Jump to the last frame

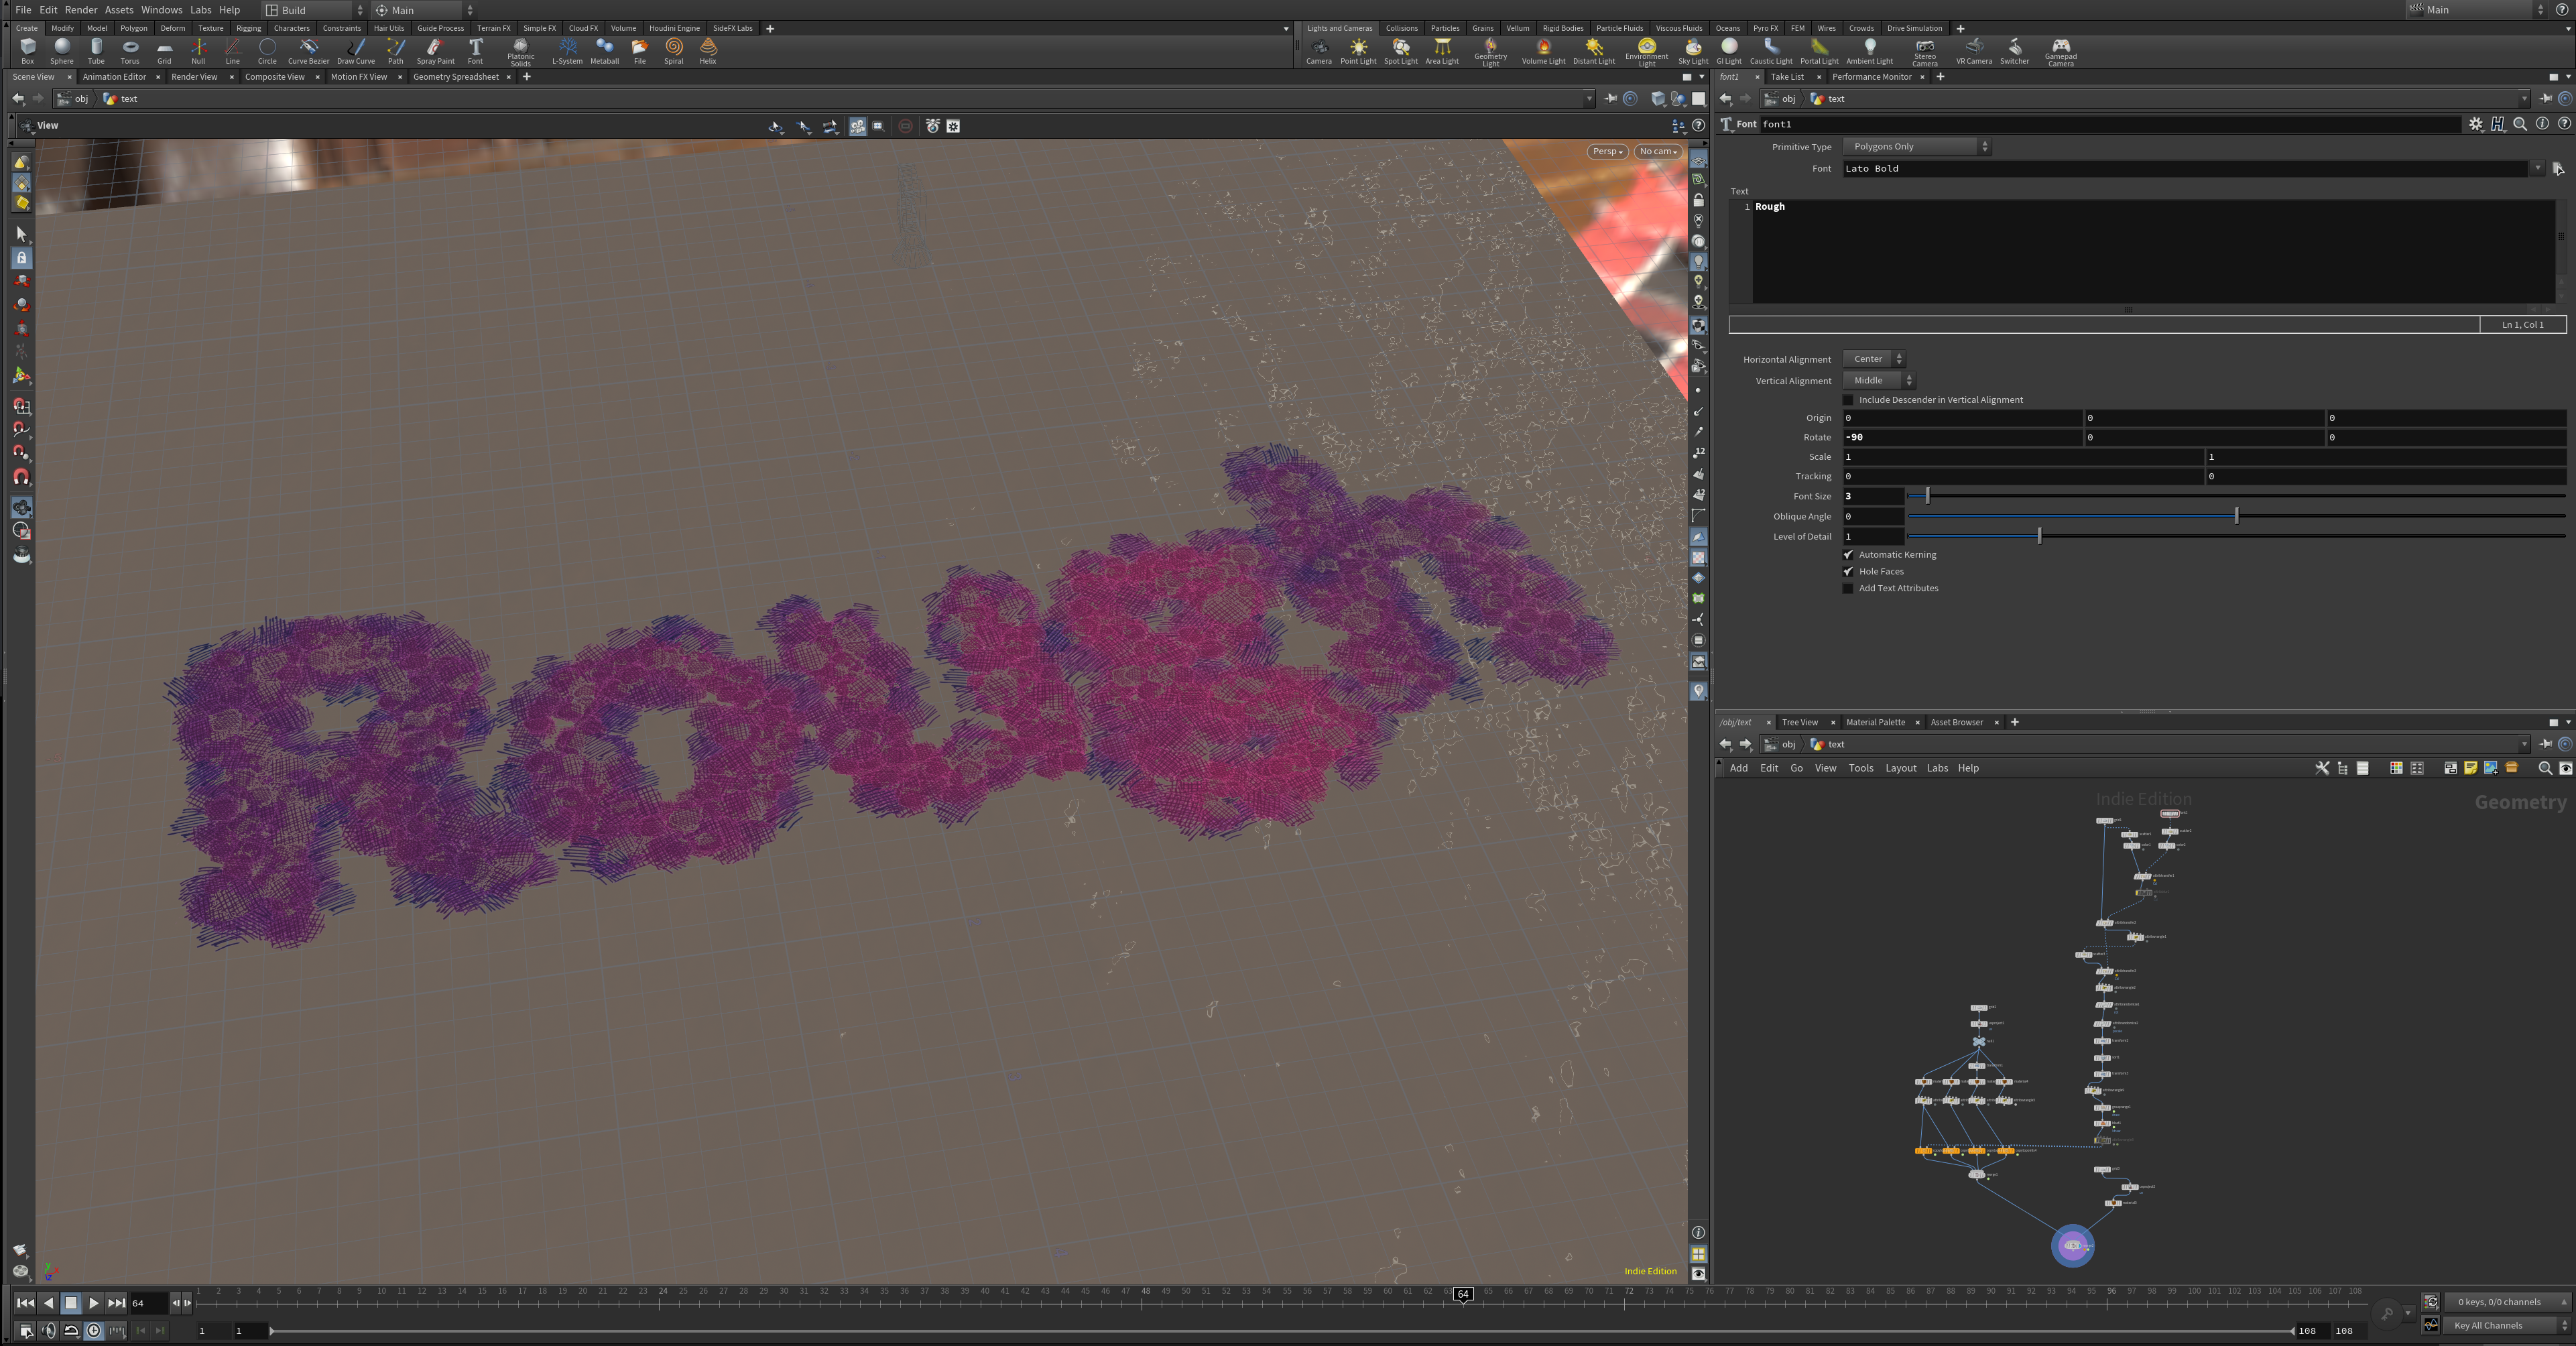(116, 1303)
